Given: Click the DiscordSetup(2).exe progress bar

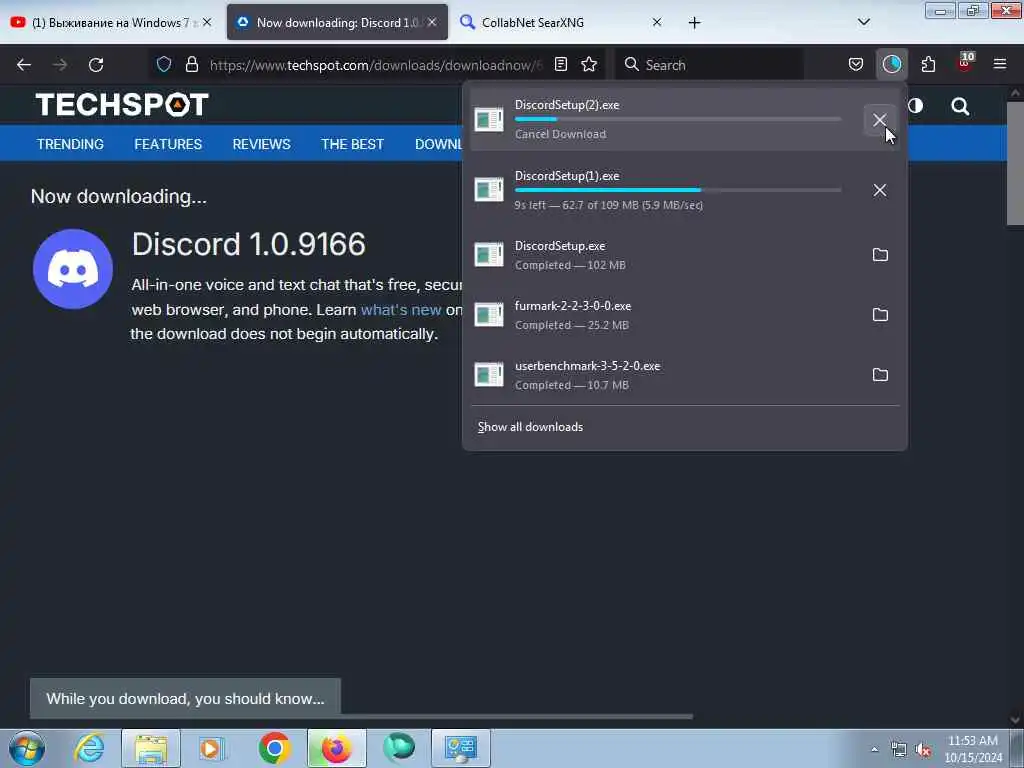Looking at the screenshot, I should tap(678, 120).
